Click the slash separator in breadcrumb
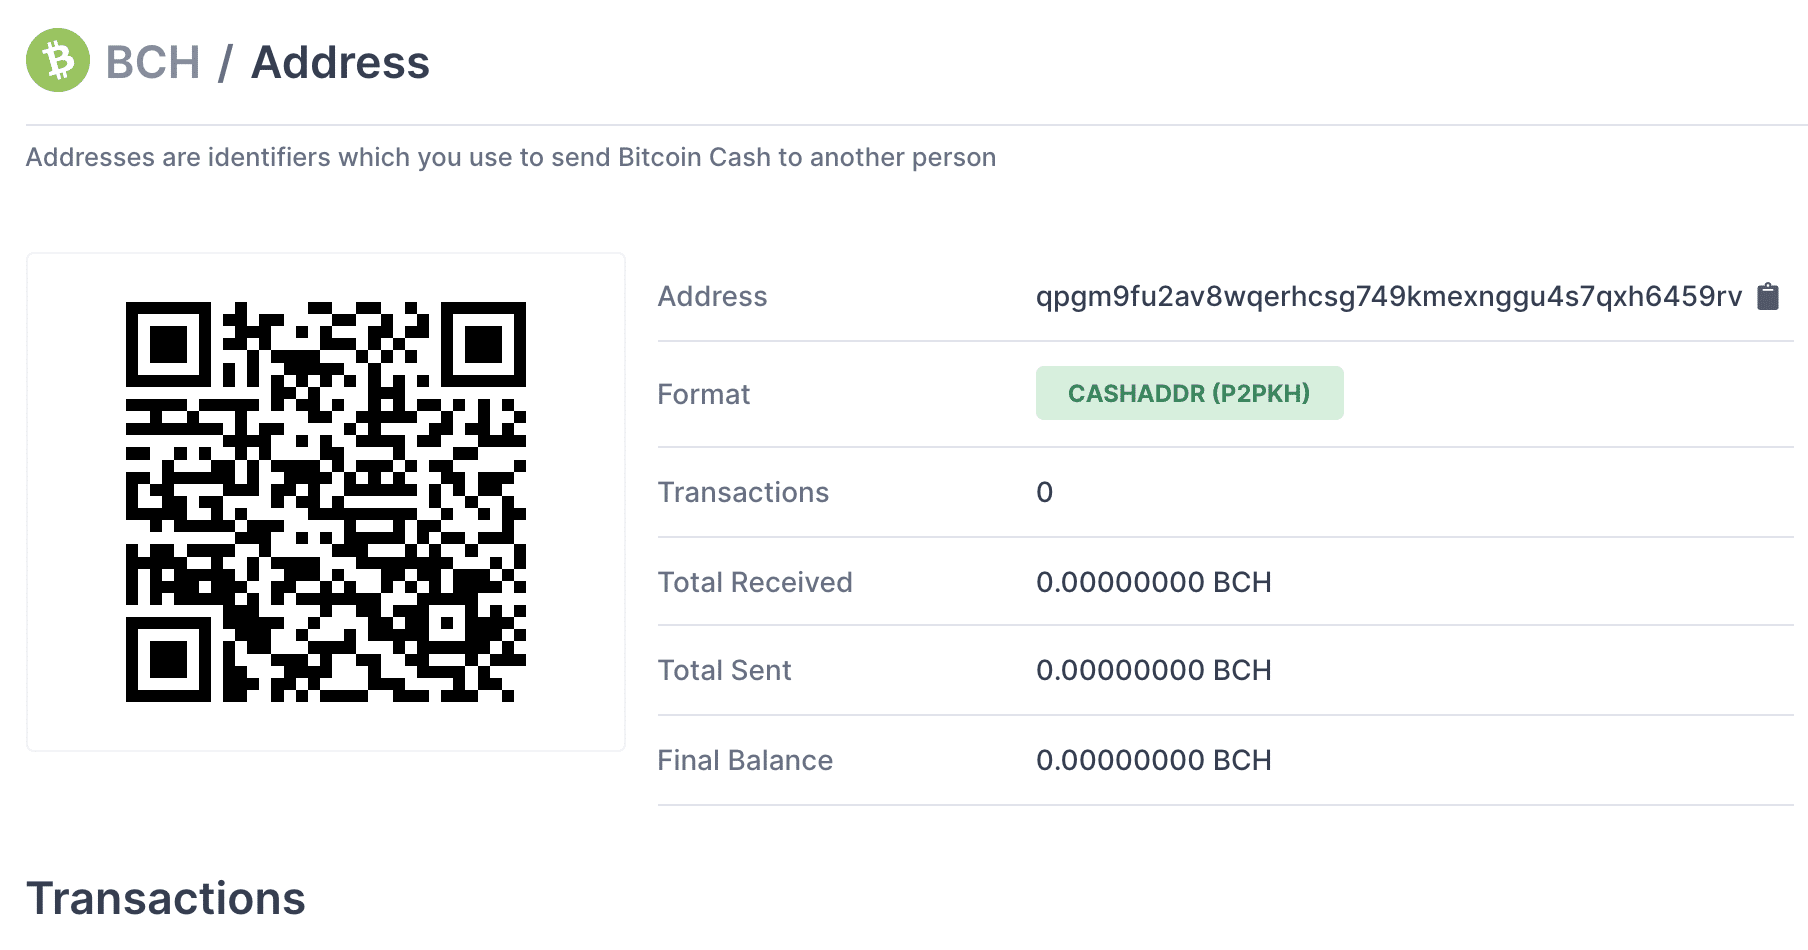The image size is (1808, 950). [225, 62]
